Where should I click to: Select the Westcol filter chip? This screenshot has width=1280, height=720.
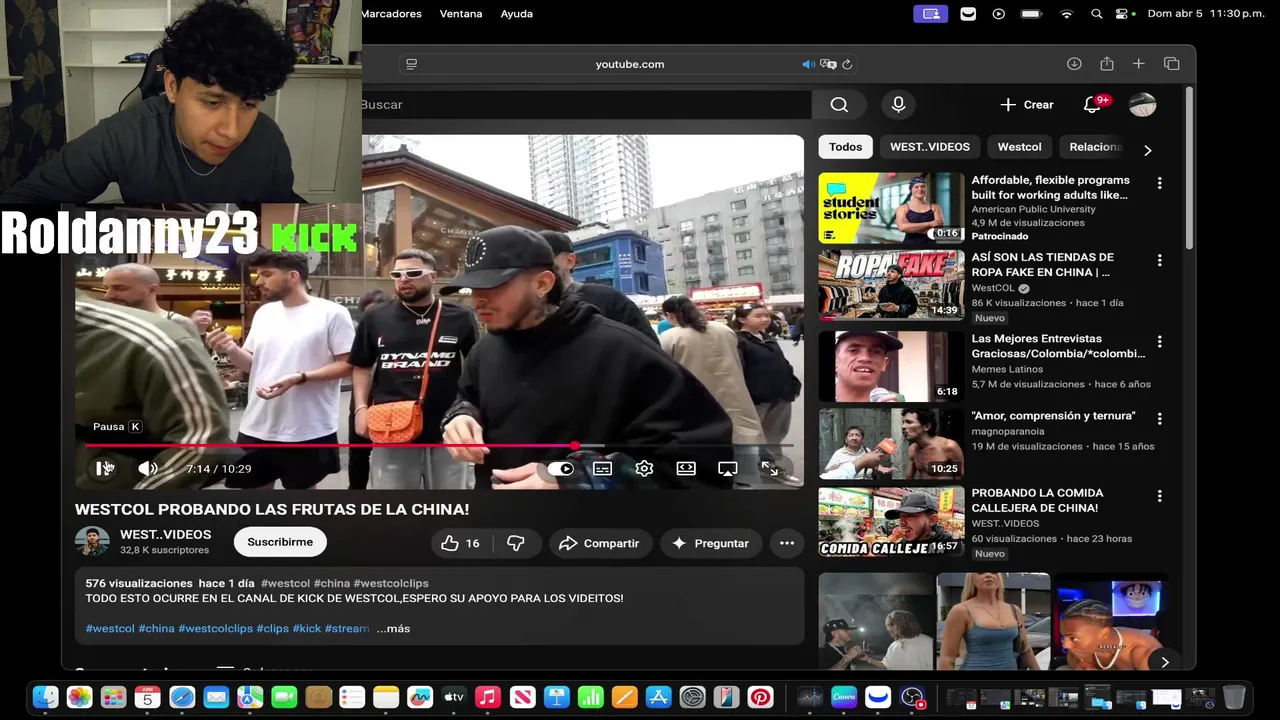tap(1019, 147)
